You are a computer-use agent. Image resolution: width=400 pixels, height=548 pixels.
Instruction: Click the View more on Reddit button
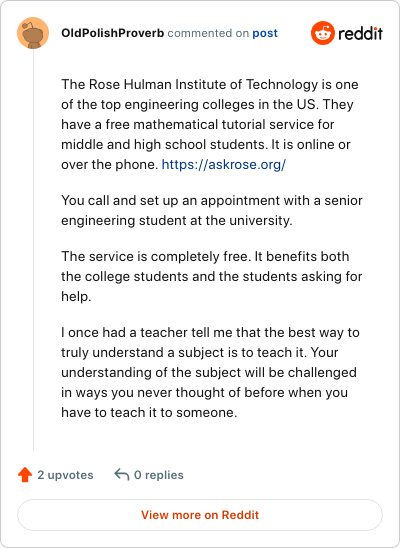(200, 515)
